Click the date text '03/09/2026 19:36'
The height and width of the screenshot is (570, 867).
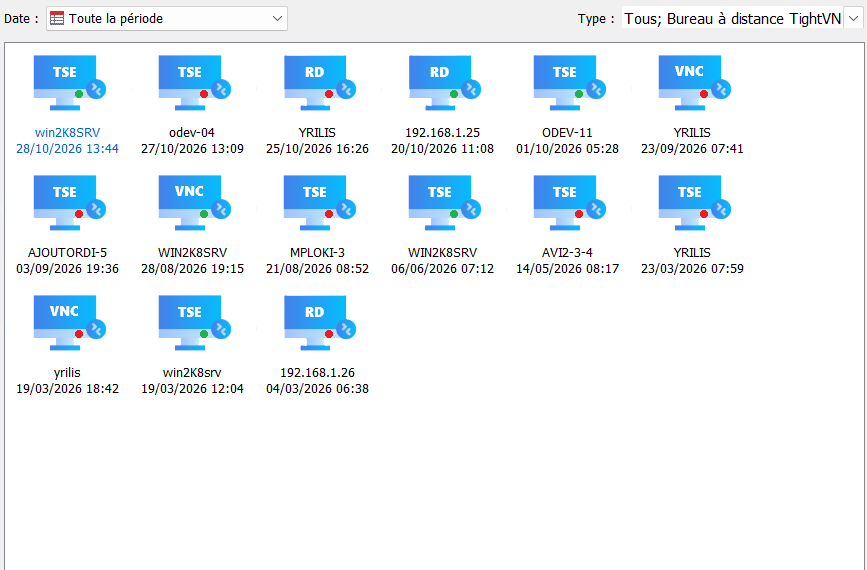67,269
